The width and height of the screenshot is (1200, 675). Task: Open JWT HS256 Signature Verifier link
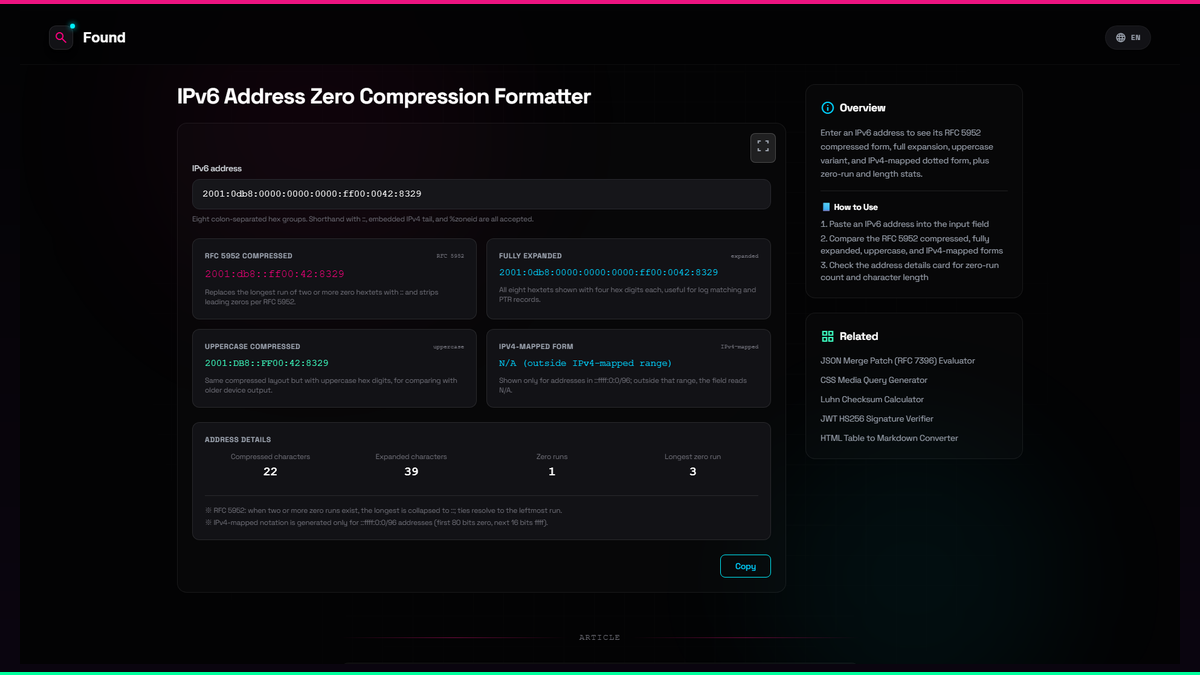click(877, 419)
